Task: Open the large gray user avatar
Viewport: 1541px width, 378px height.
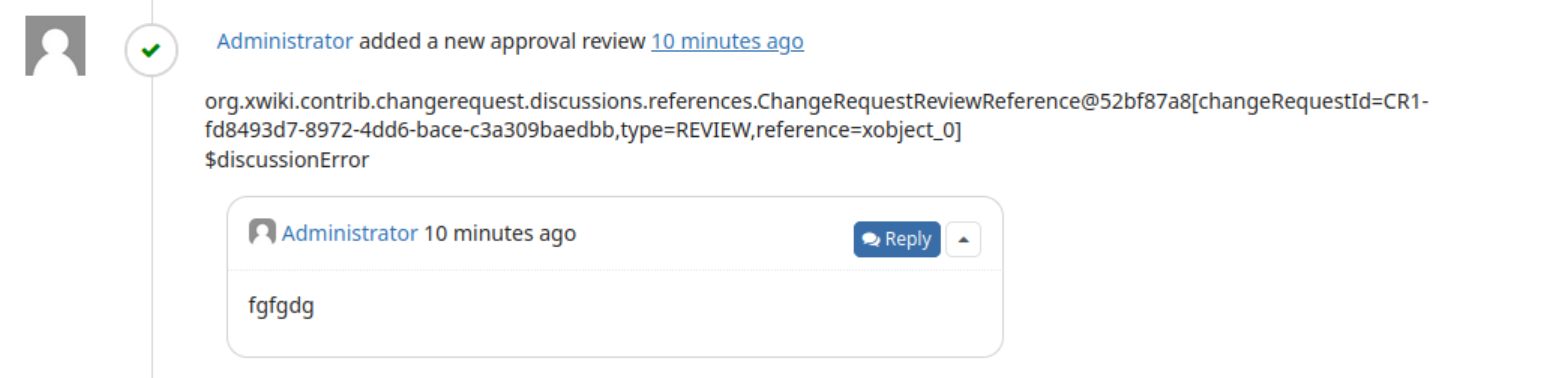Action: 55,46
